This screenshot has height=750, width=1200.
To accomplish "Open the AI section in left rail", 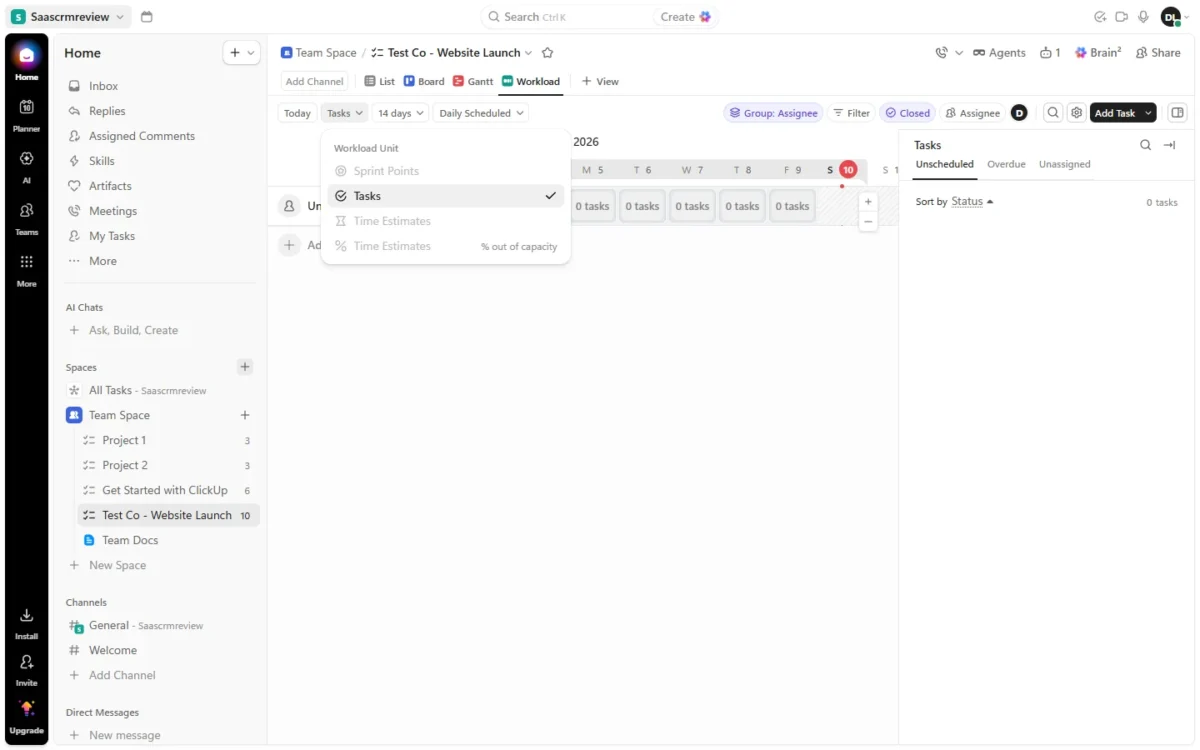I will click(26, 167).
